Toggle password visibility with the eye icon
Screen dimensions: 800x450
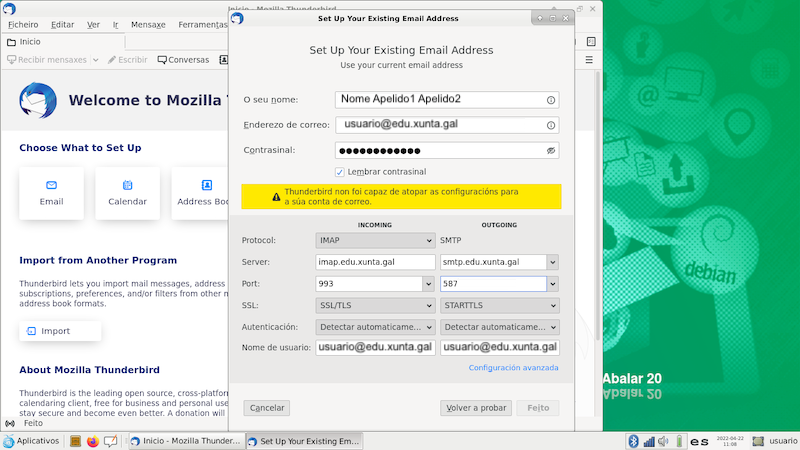[x=551, y=151]
